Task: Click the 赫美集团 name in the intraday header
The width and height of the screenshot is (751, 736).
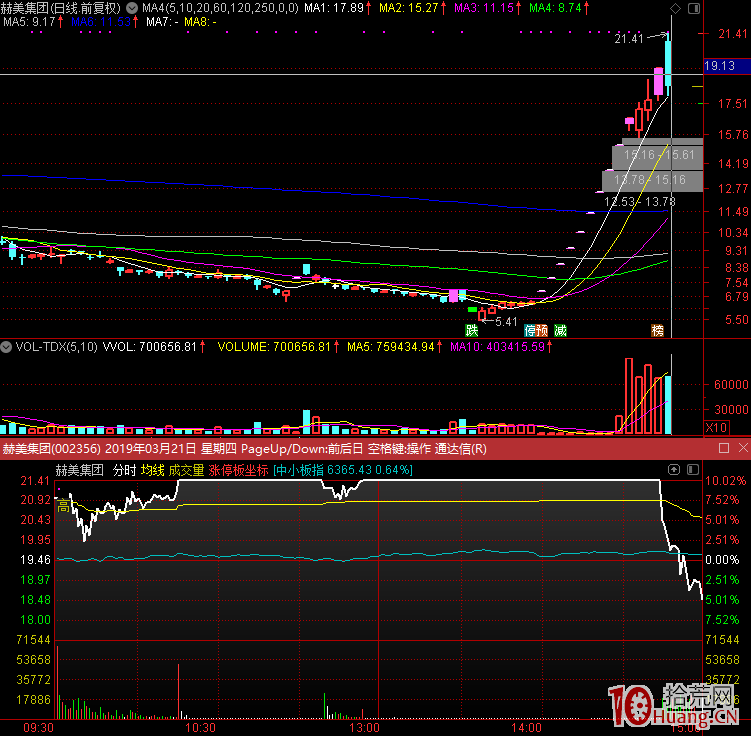Action: [80, 470]
